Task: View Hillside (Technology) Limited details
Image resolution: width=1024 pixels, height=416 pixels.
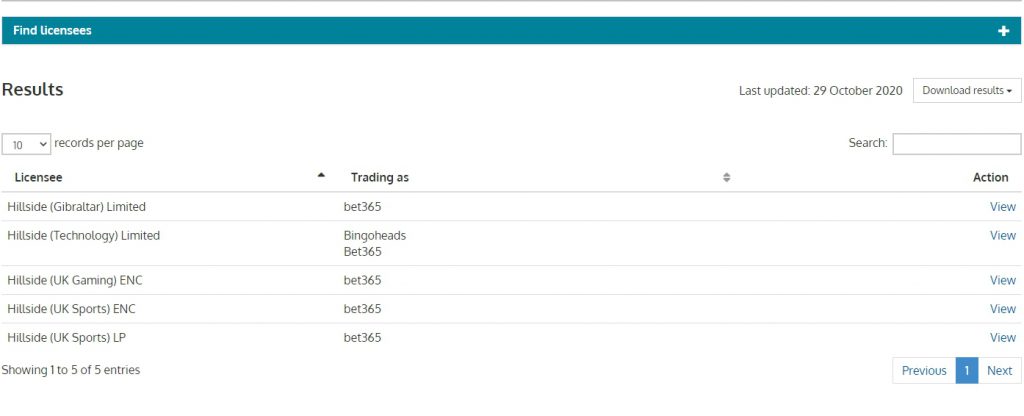Action: tap(1002, 236)
